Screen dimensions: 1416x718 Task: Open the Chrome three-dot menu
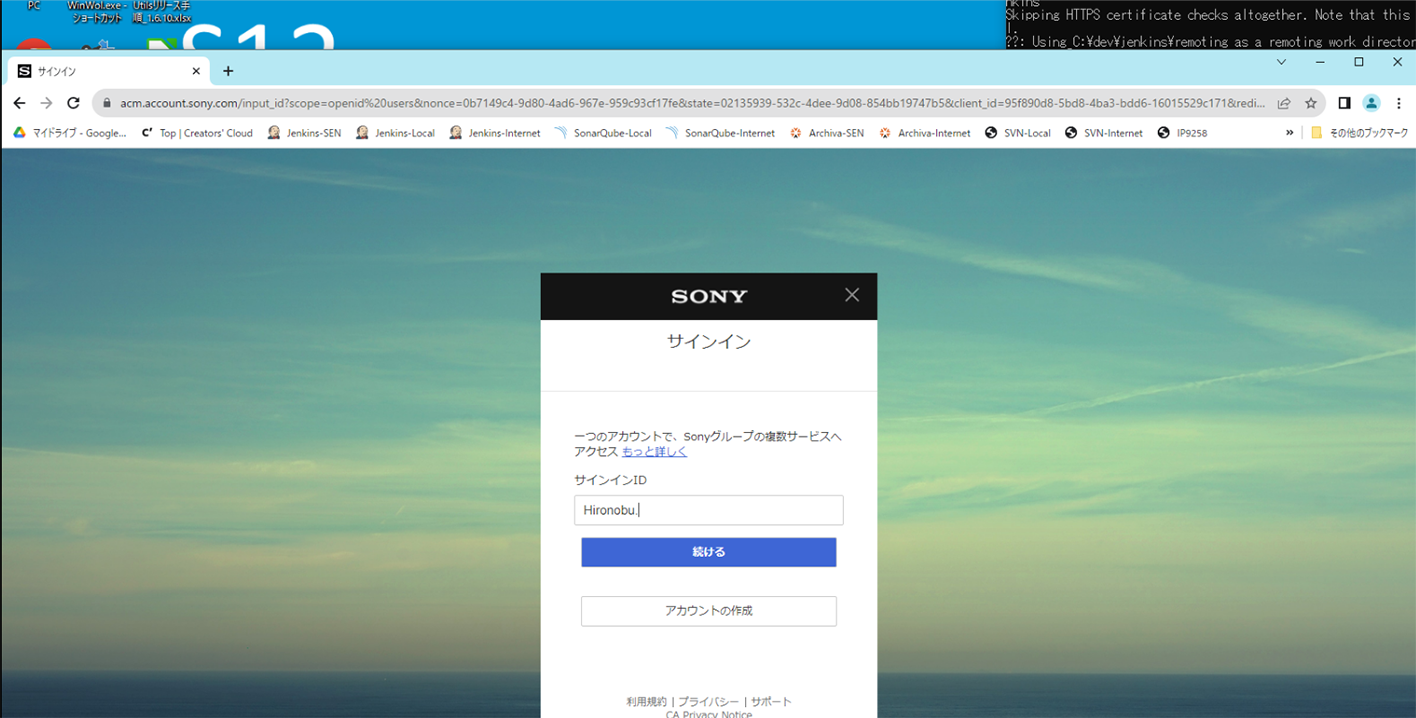1398,103
